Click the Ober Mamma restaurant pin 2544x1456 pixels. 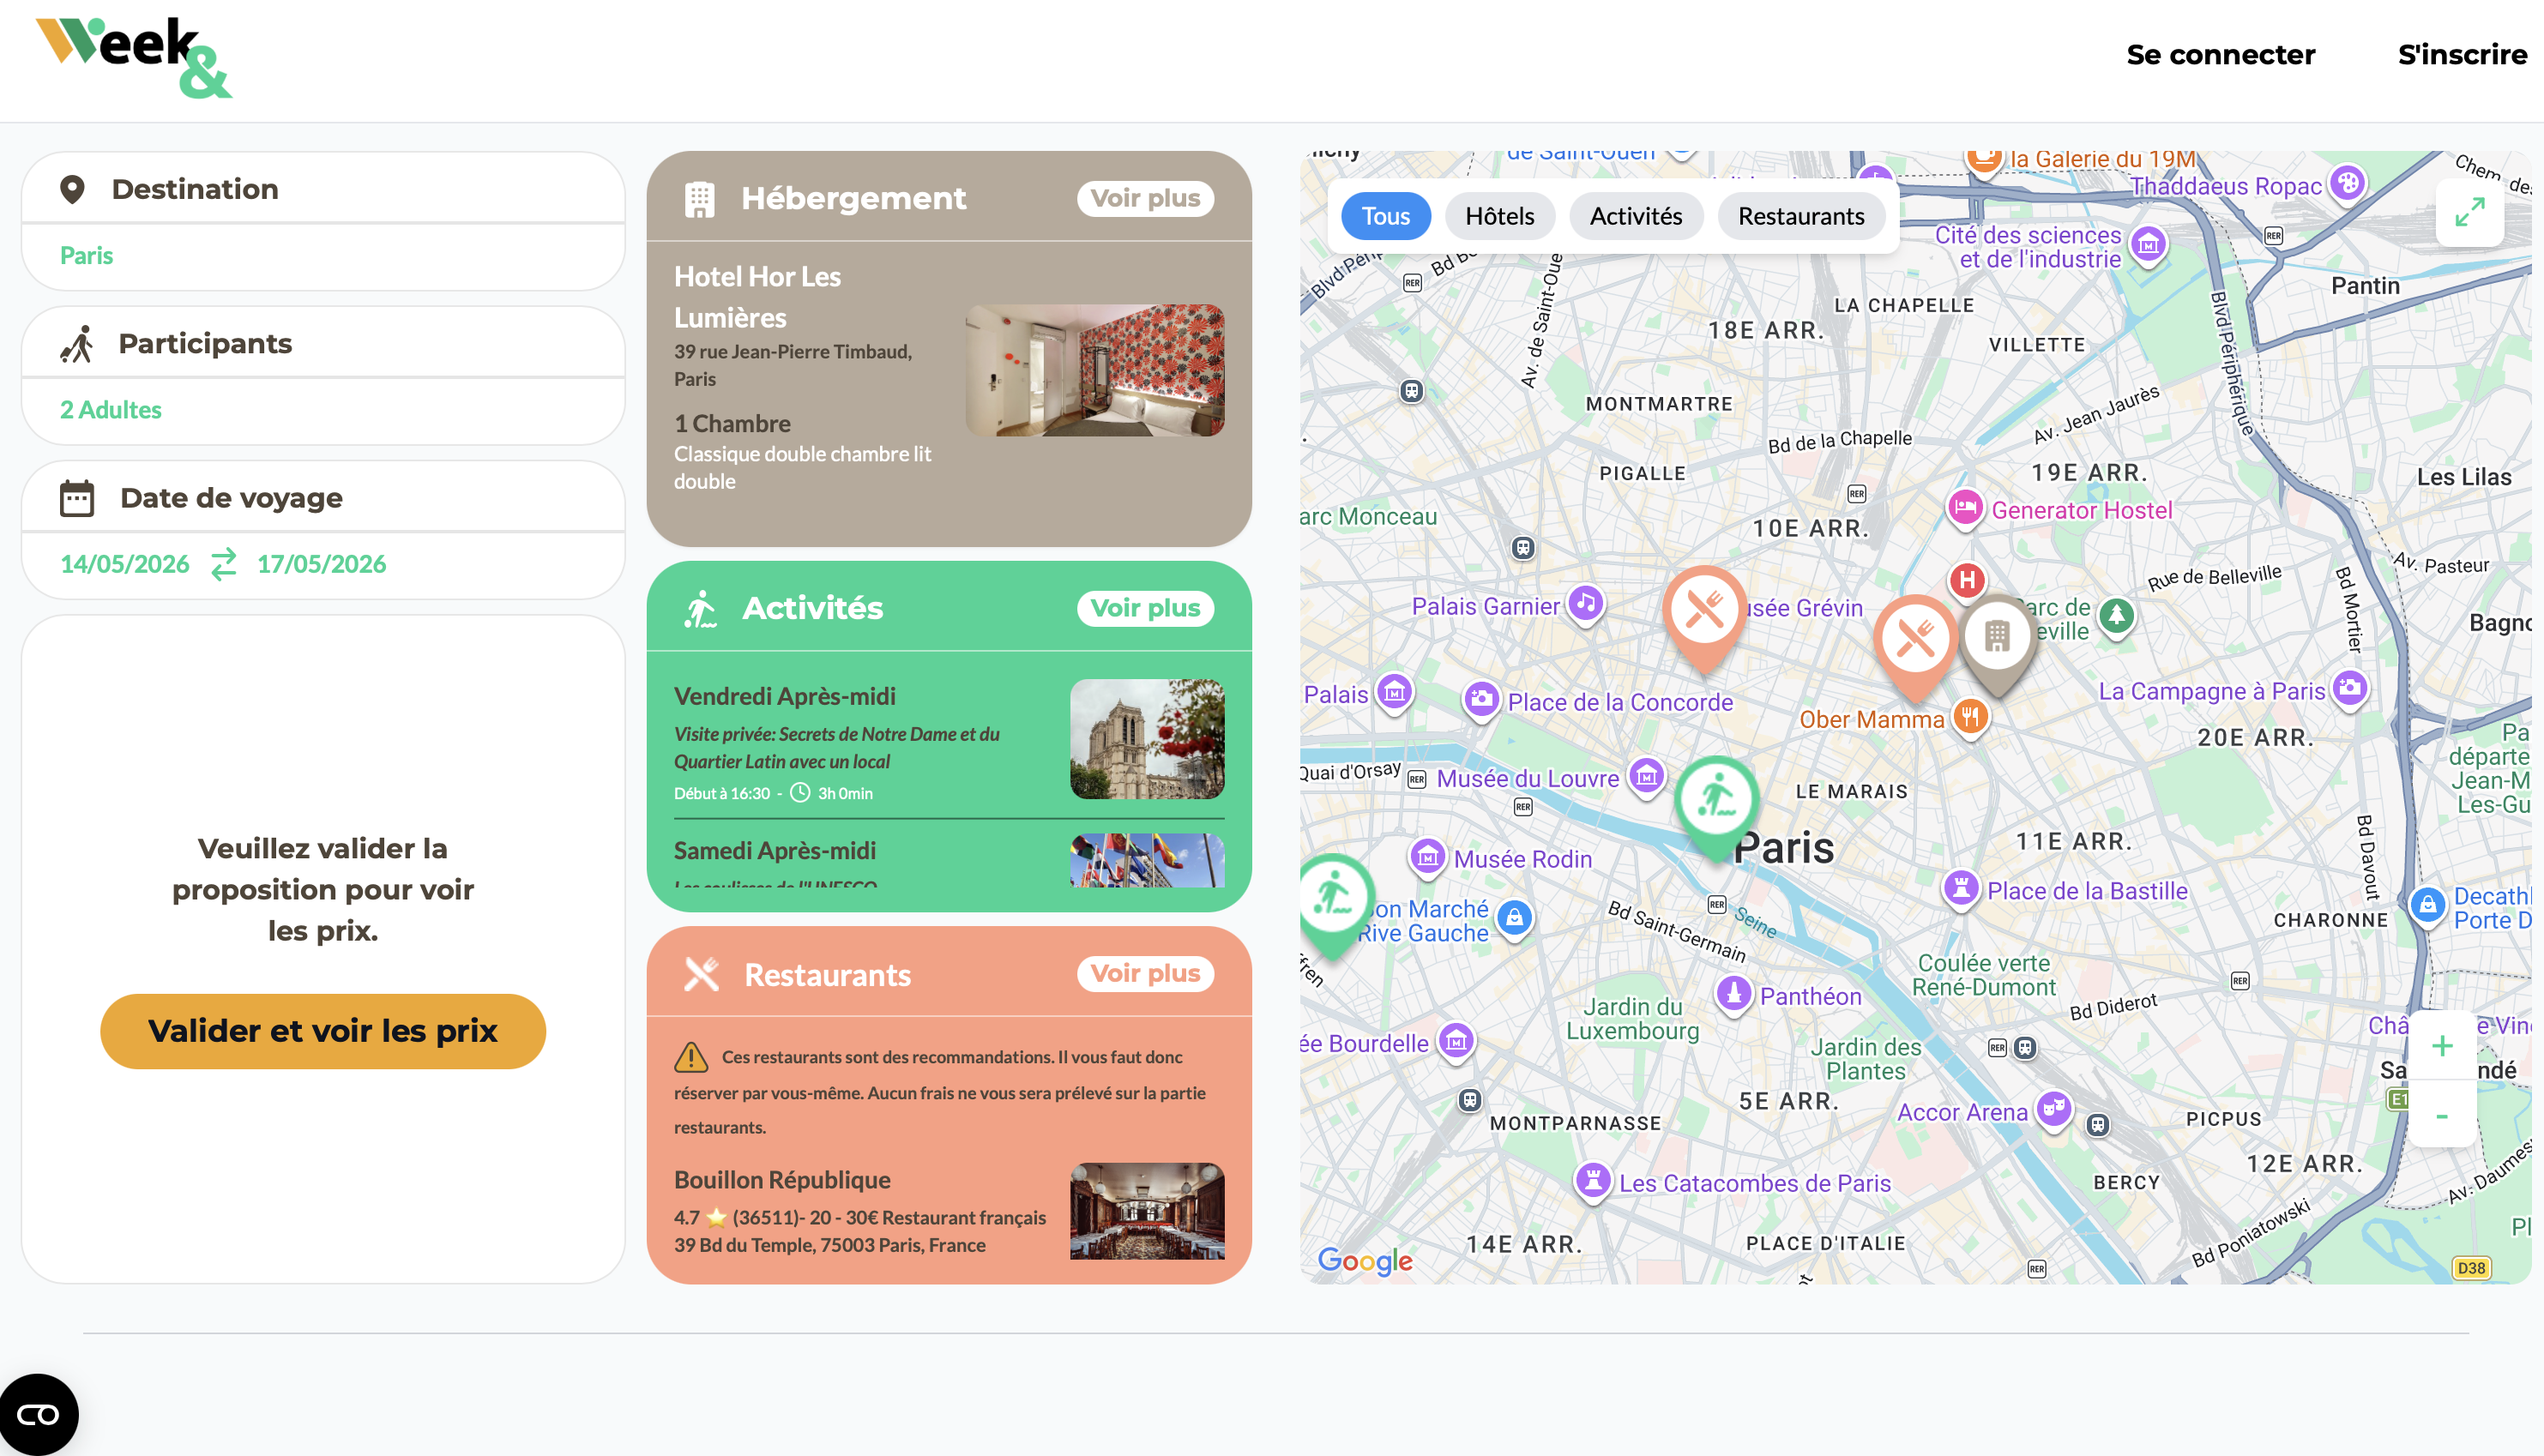point(1970,716)
